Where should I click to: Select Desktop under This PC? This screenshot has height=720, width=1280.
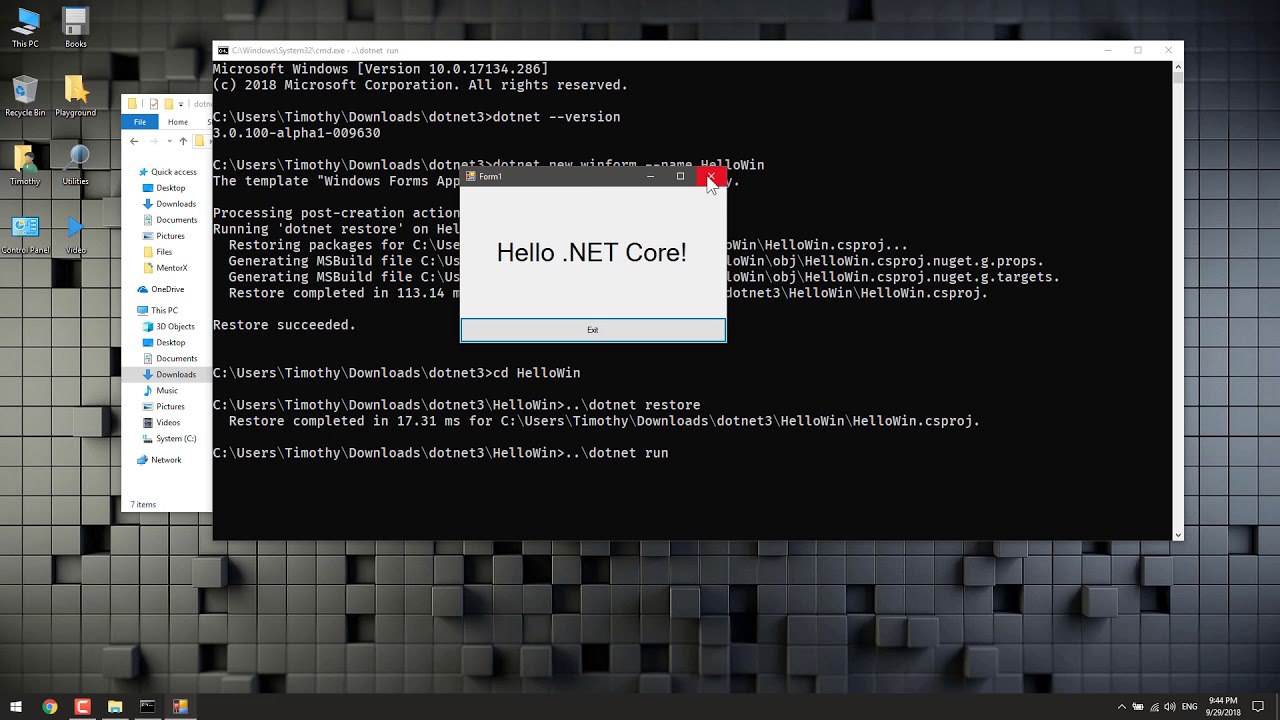[x=164, y=342]
